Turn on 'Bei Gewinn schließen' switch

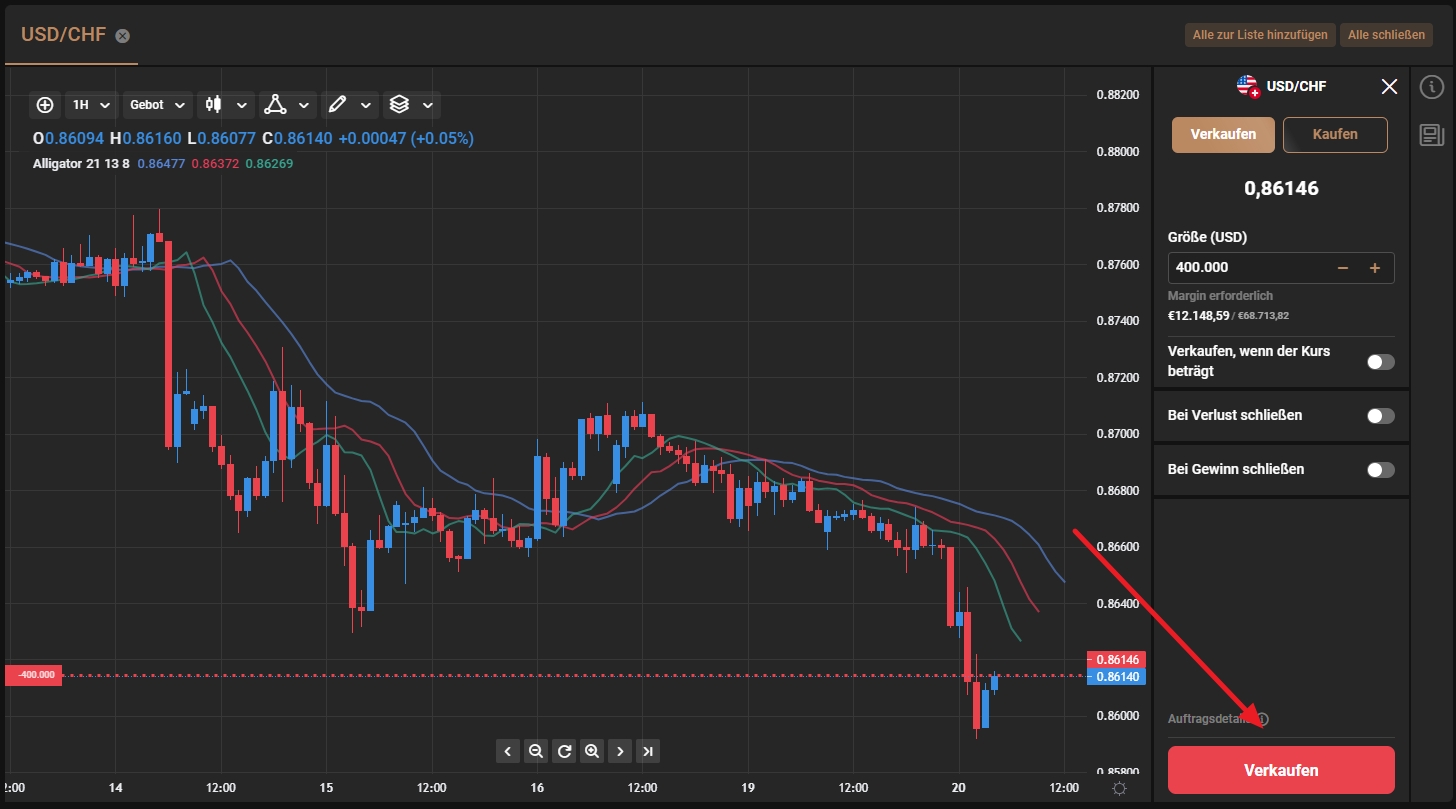tap(1380, 470)
